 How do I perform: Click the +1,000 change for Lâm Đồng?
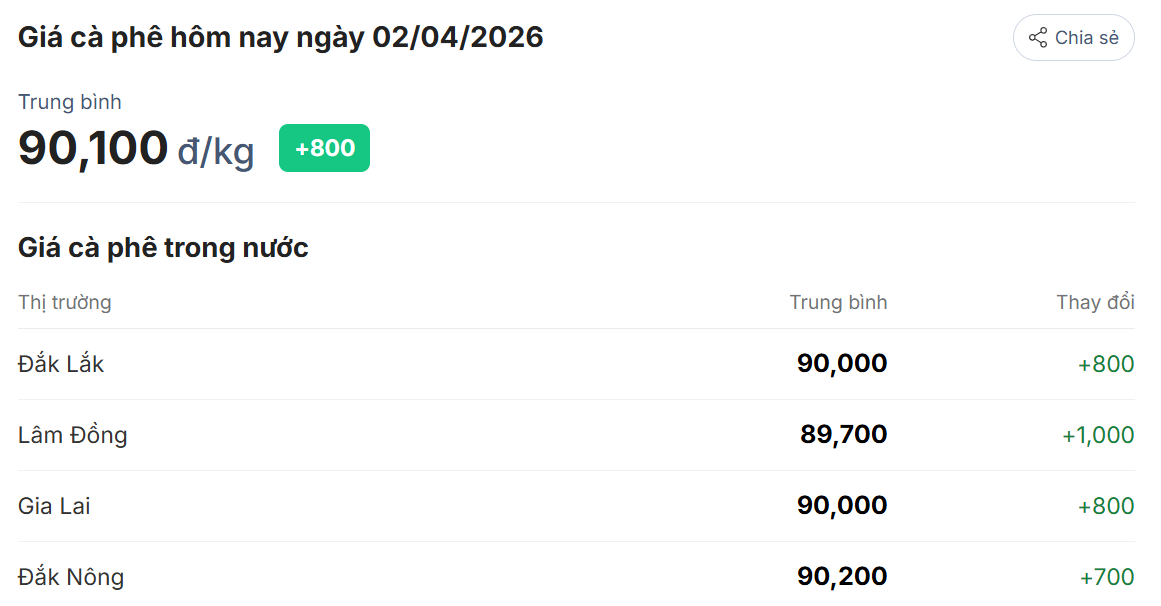tap(1098, 435)
